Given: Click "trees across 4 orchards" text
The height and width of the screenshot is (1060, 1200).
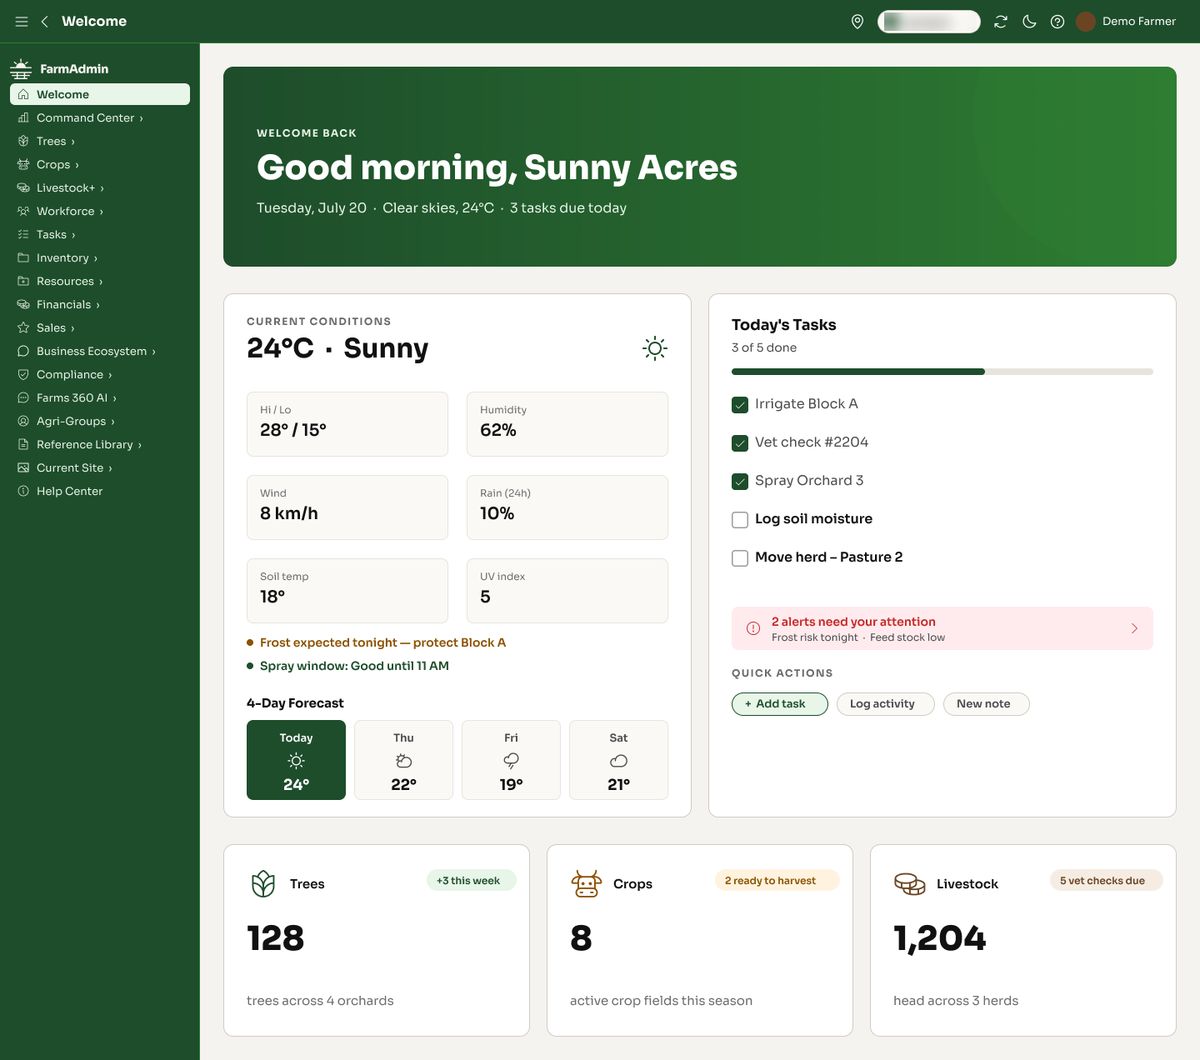Looking at the screenshot, I should [x=320, y=1000].
